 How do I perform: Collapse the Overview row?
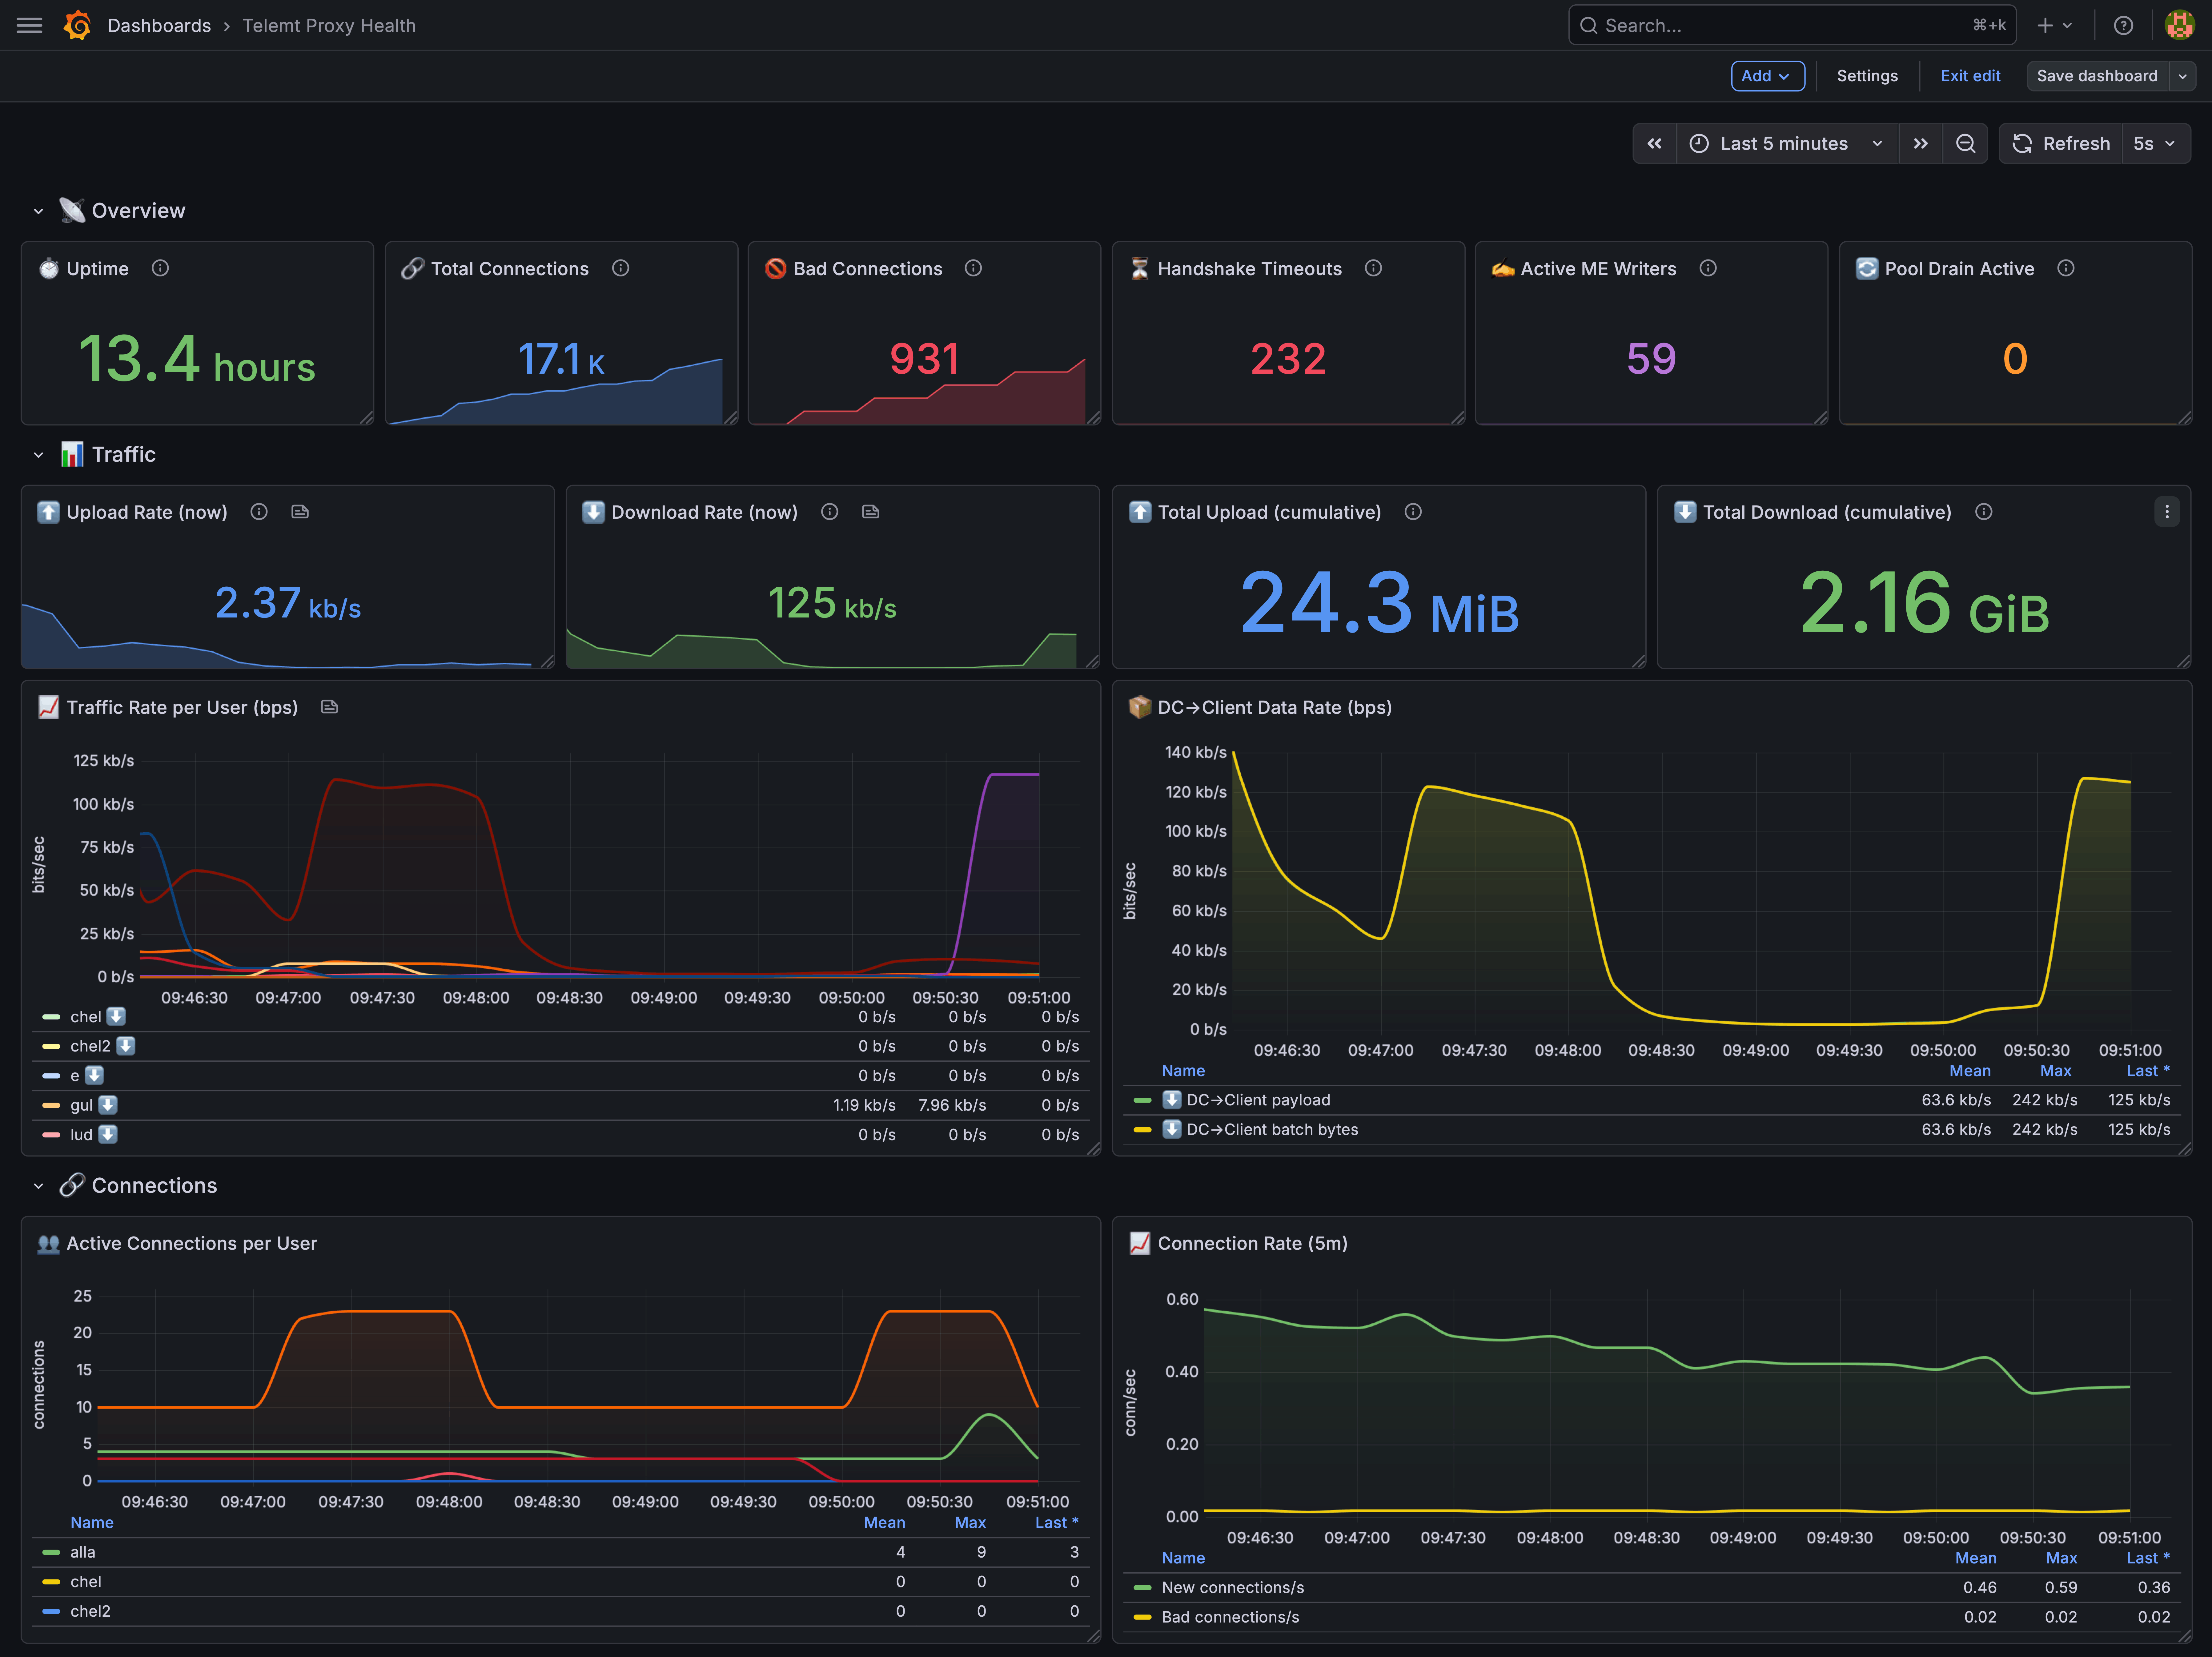tap(38, 211)
